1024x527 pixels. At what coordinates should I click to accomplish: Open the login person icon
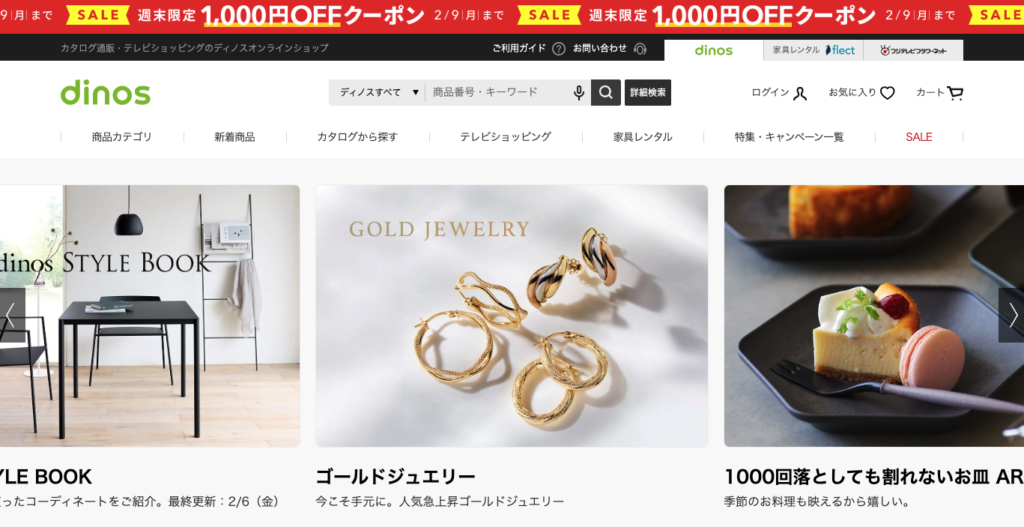coord(800,93)
